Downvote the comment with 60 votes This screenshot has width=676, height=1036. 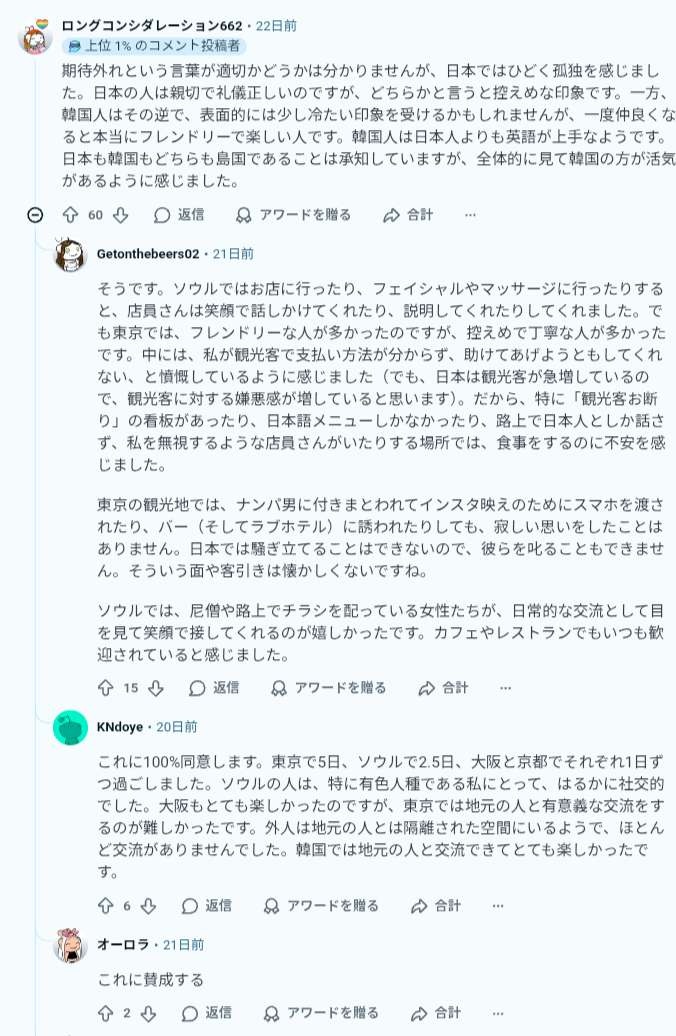click(120, 215)
